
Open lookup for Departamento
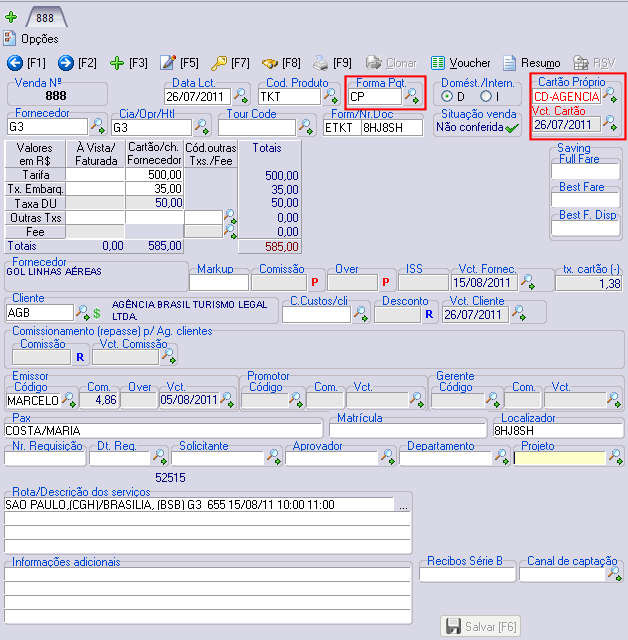point(502,457)
